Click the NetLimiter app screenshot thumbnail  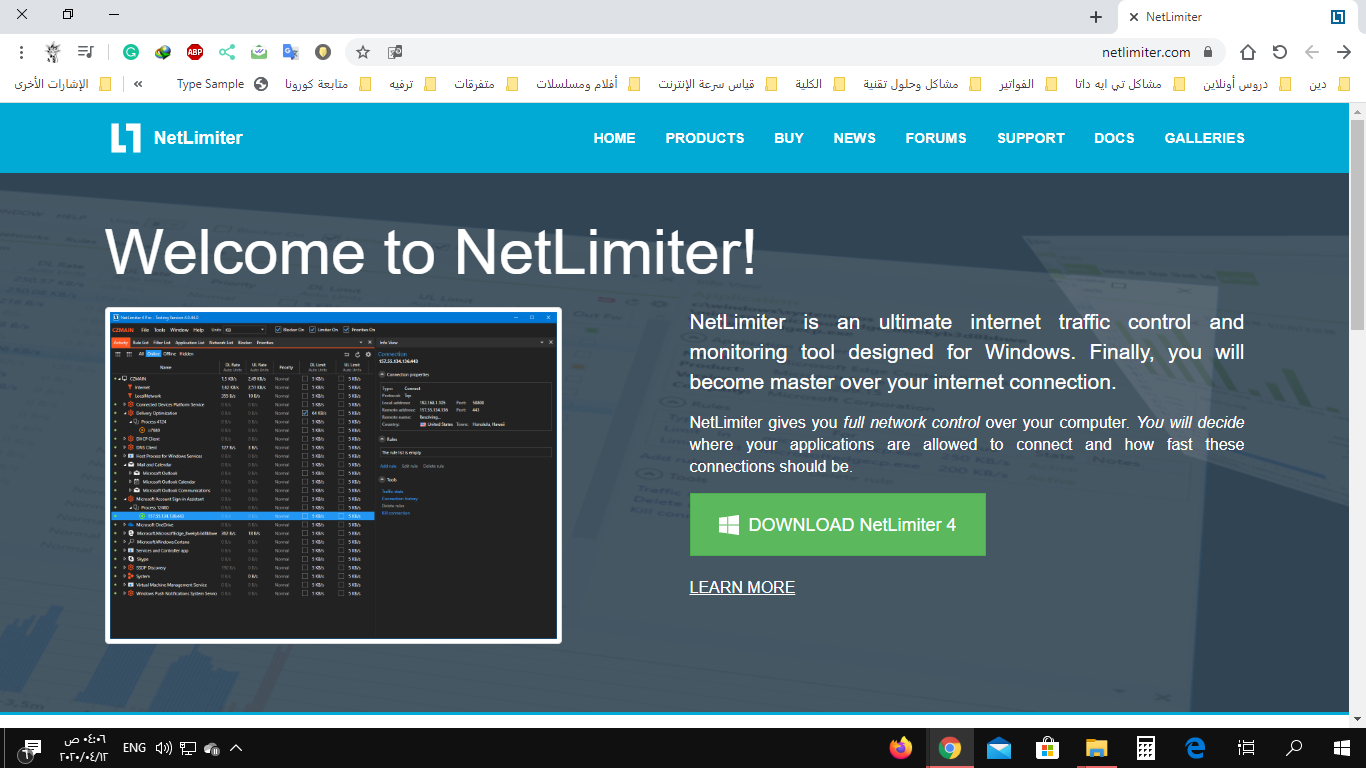[333, 475]
